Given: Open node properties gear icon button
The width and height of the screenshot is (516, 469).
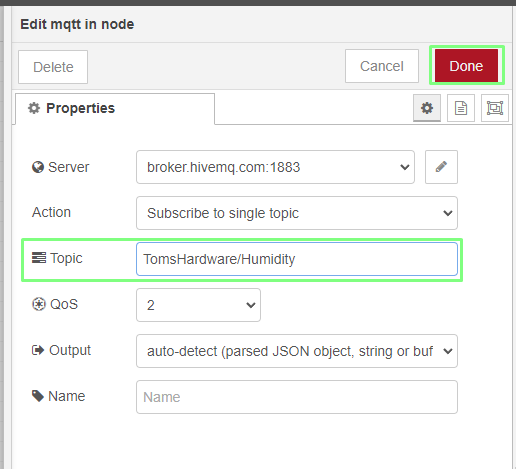Looking at the screenshot, I should coord(427,108).
